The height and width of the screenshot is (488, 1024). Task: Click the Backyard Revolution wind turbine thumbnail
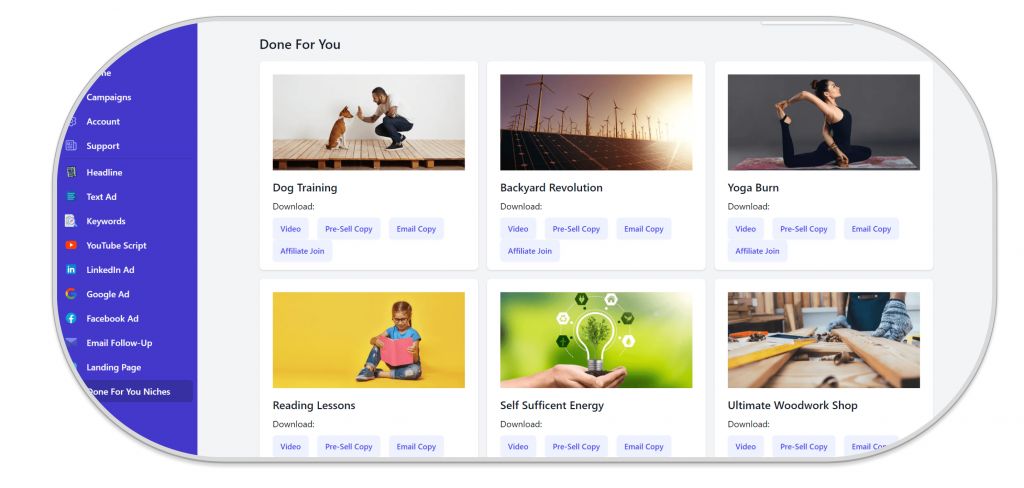[x=596, y=122]
